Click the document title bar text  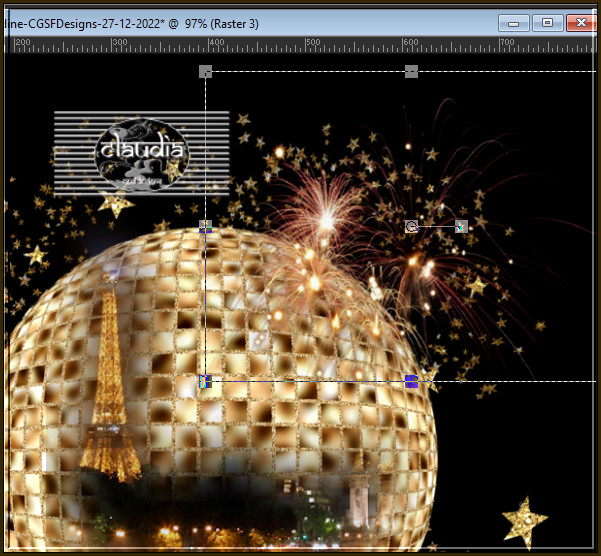coord(131,24)
